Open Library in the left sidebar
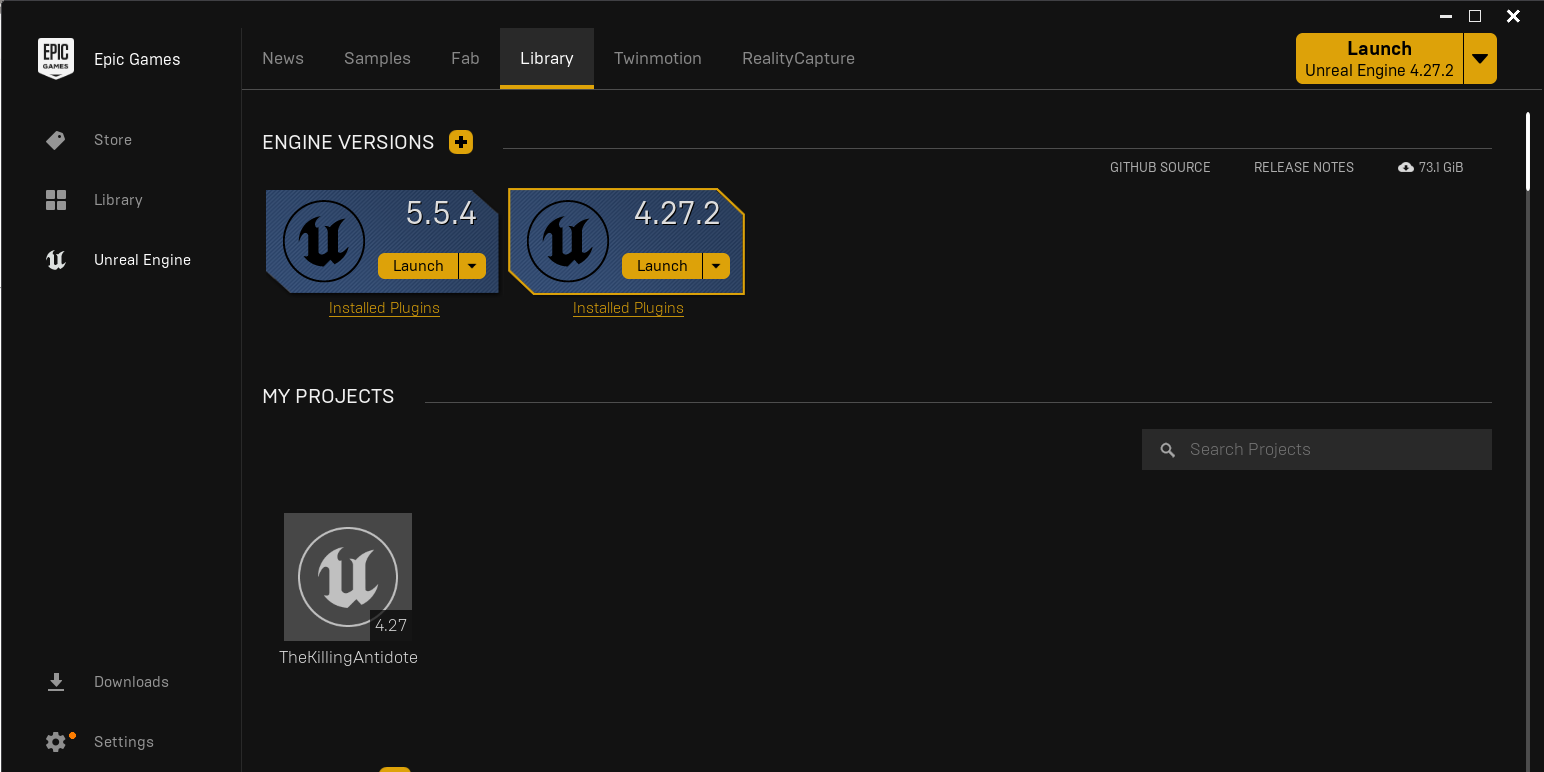This screenshot has width=1544, height=772. (118, 200)
